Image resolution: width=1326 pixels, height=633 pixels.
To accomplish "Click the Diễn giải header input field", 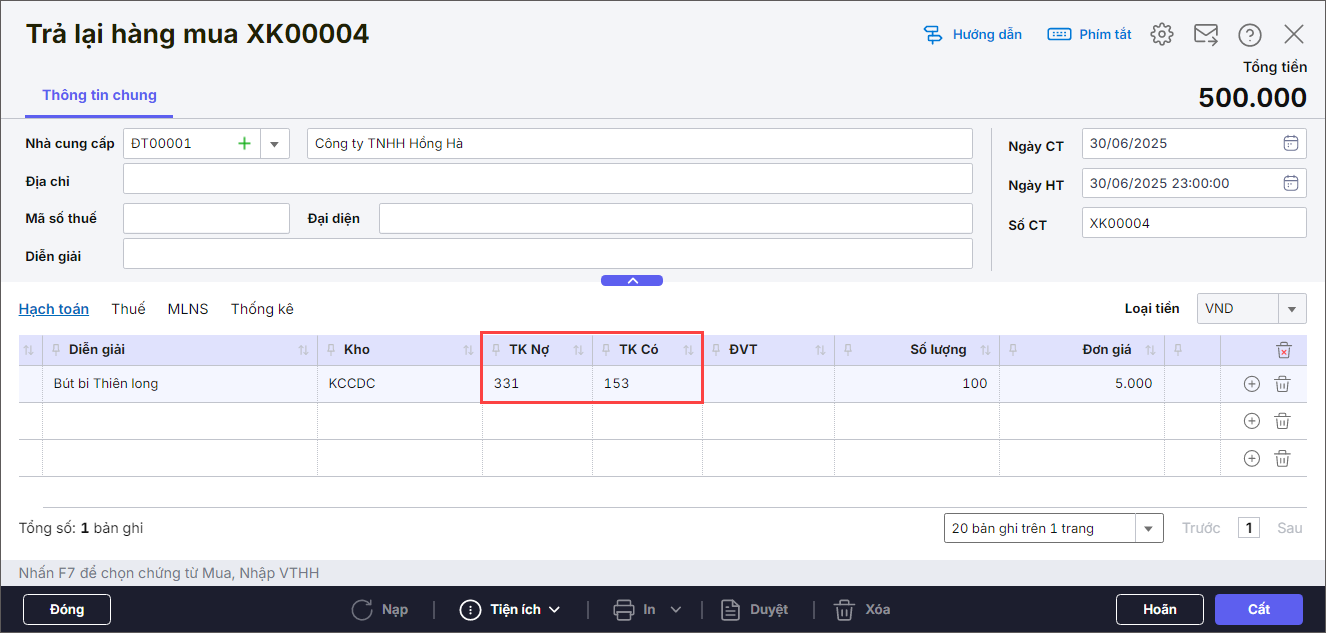I will point(548,253).
